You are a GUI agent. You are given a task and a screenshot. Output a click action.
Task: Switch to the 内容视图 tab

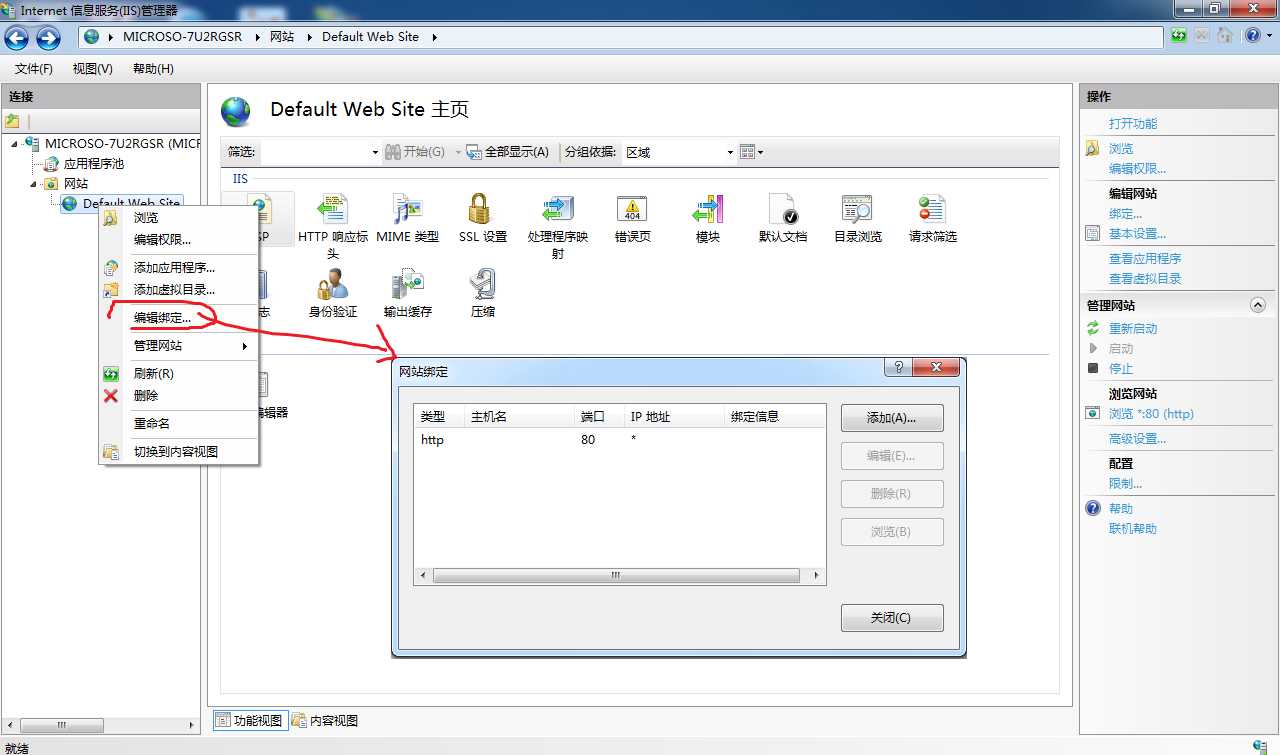(x=325, y=720)
